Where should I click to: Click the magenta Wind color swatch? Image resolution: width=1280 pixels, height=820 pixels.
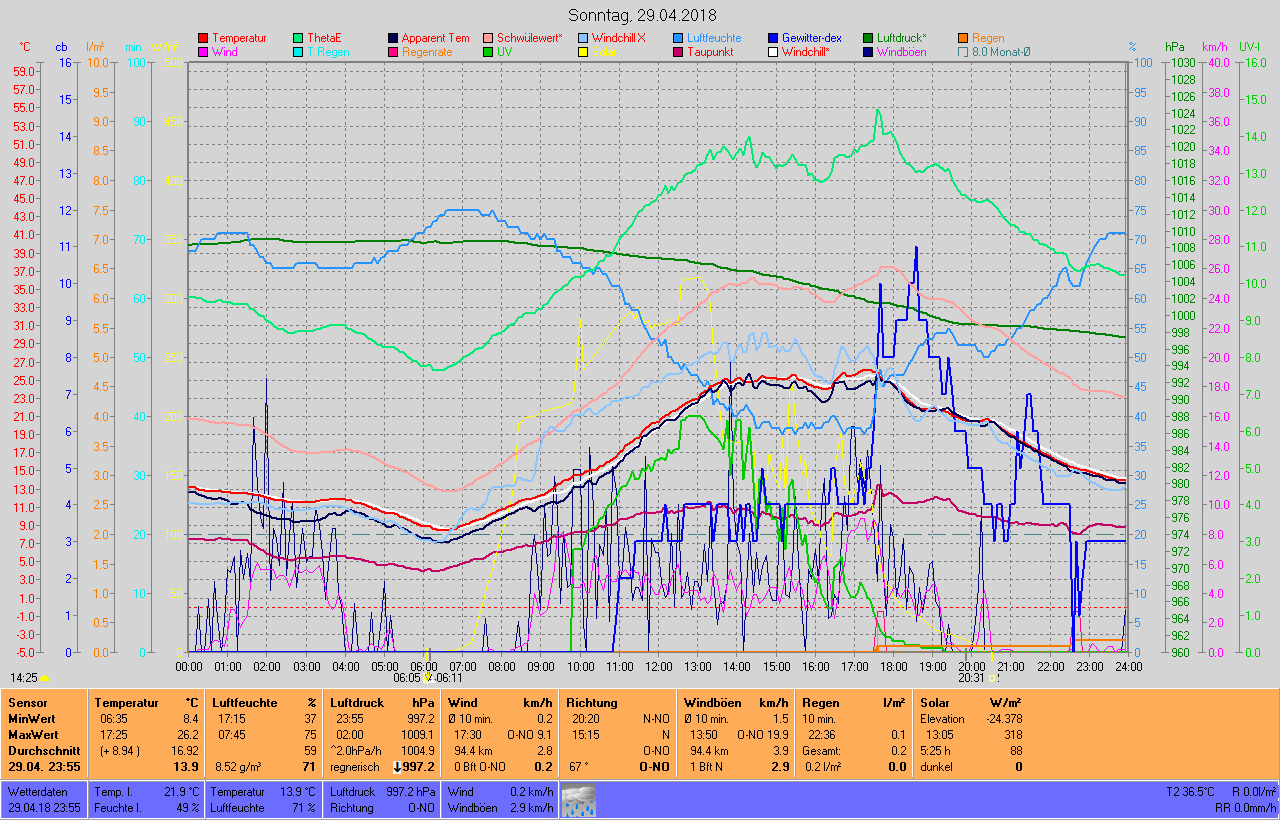pyautogui.click(x=204, y=52)
